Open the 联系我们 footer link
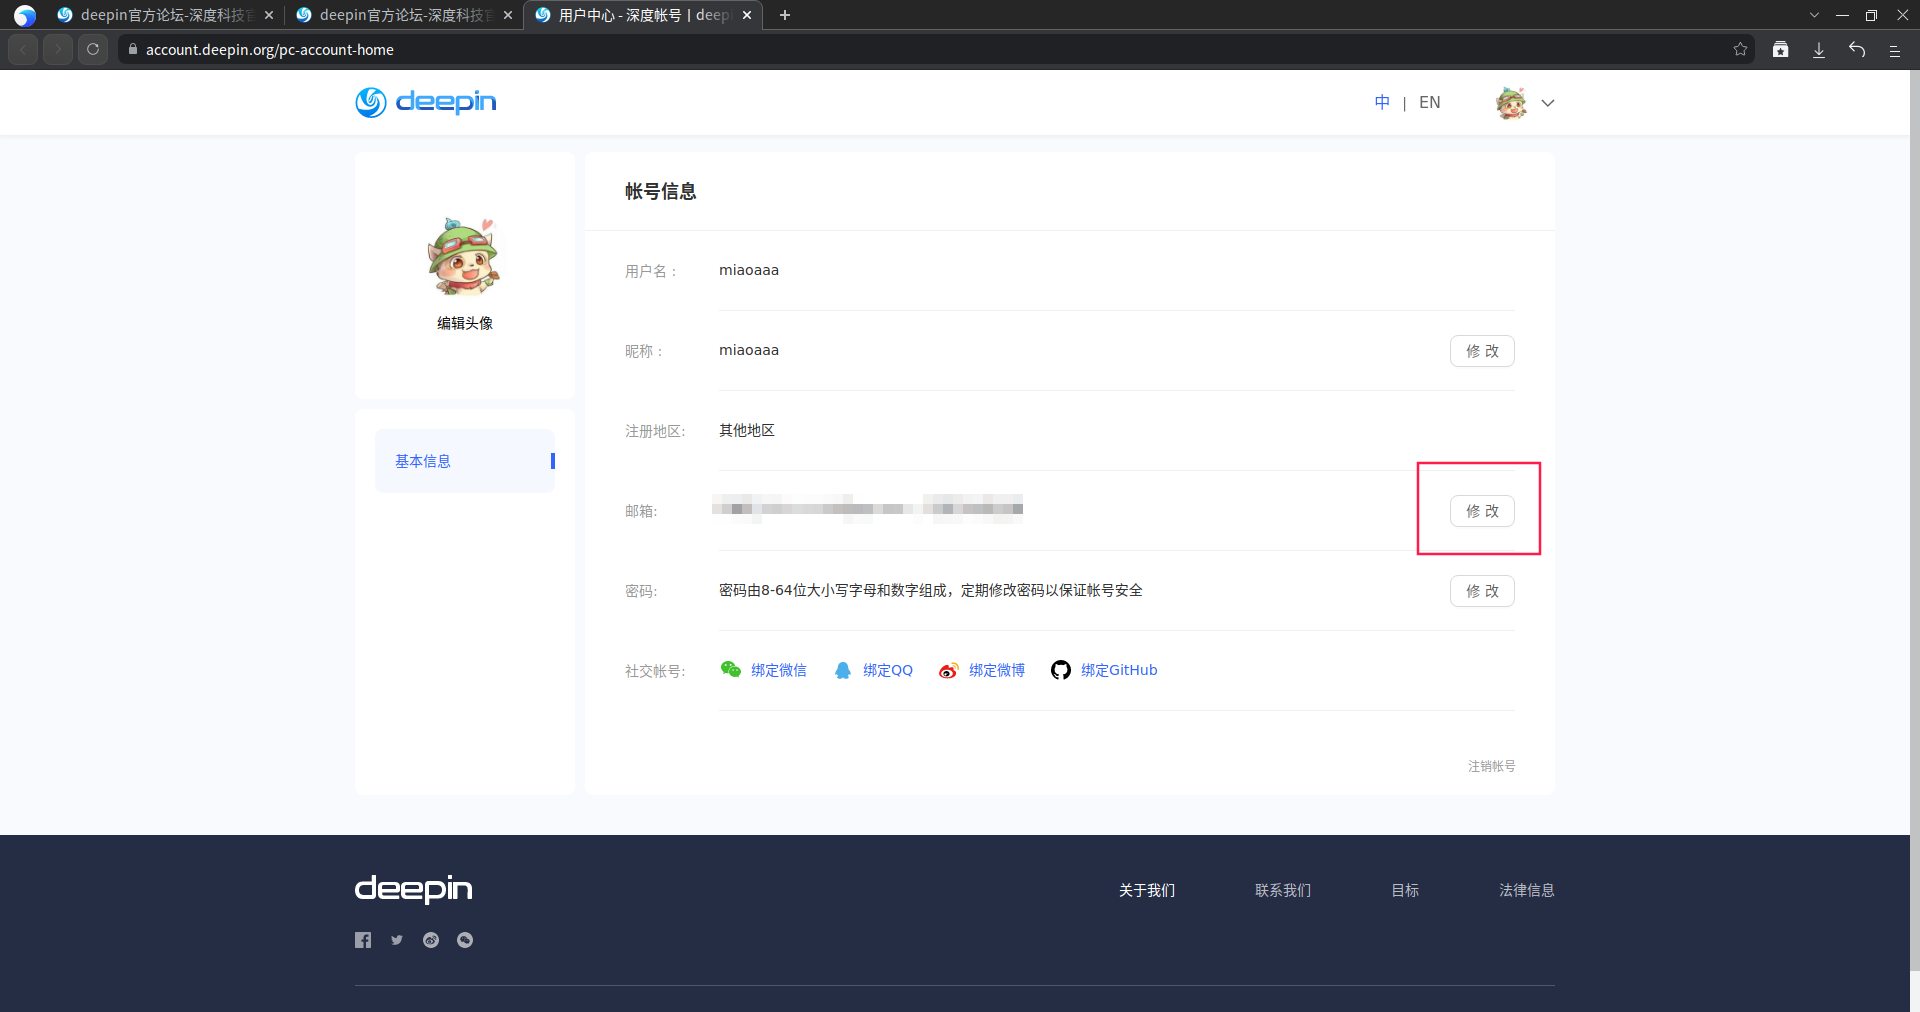The image size is (1920, 1012). 1283,890
